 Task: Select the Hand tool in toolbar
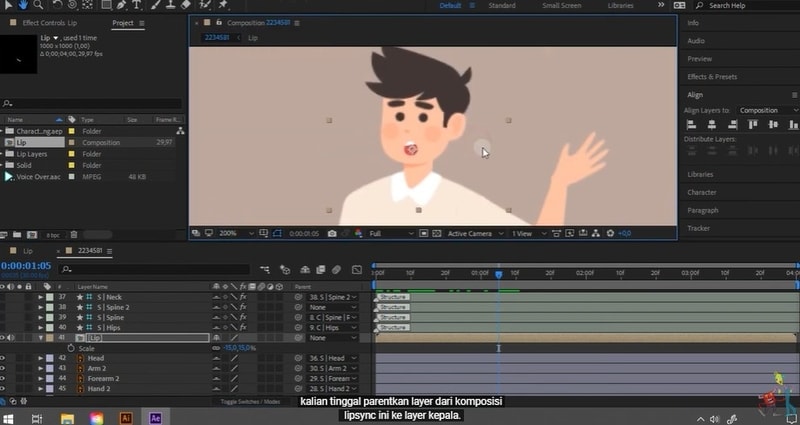[23, 5]
